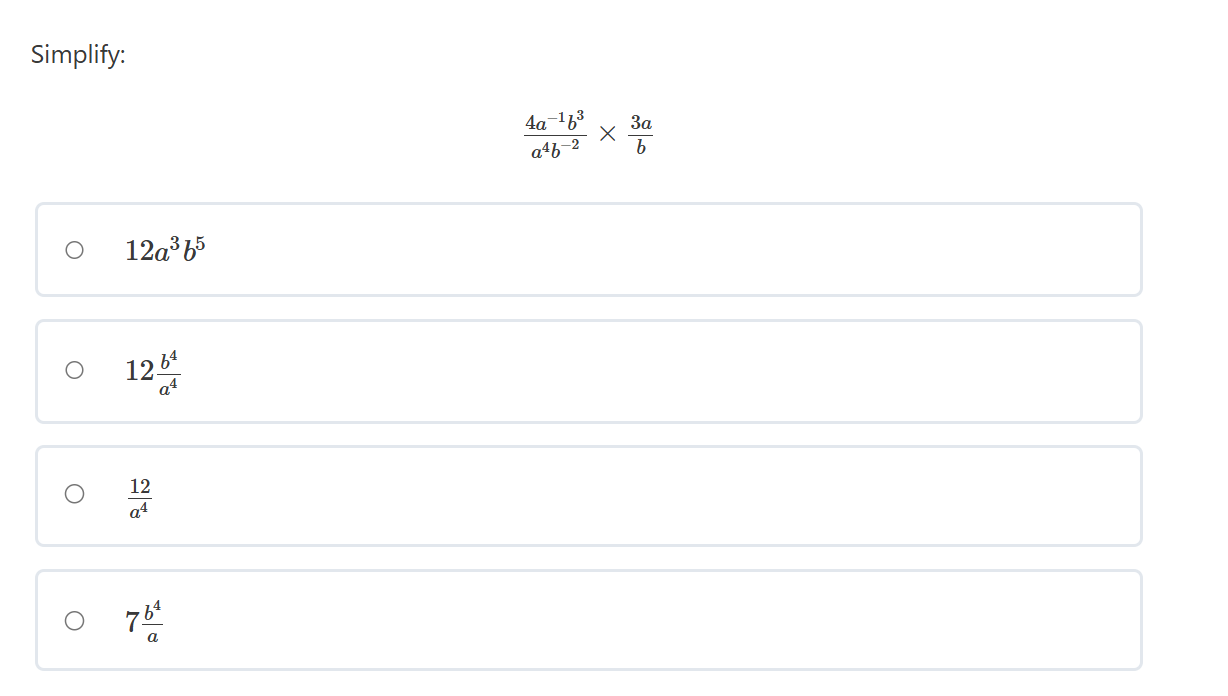Click the bottom answer choice text 7b⁴/a

pyautogui.click(x=143, y=620)
